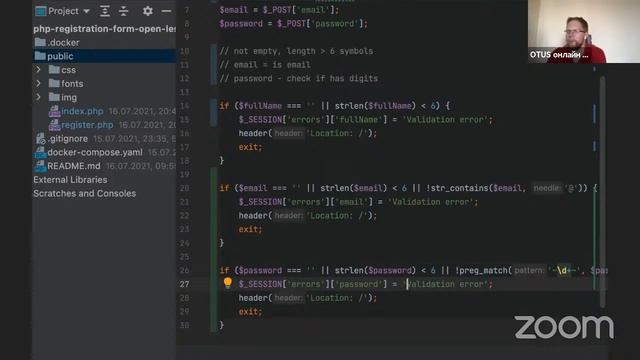
Task: Open the .gitignore file
Action: [67, 139]
